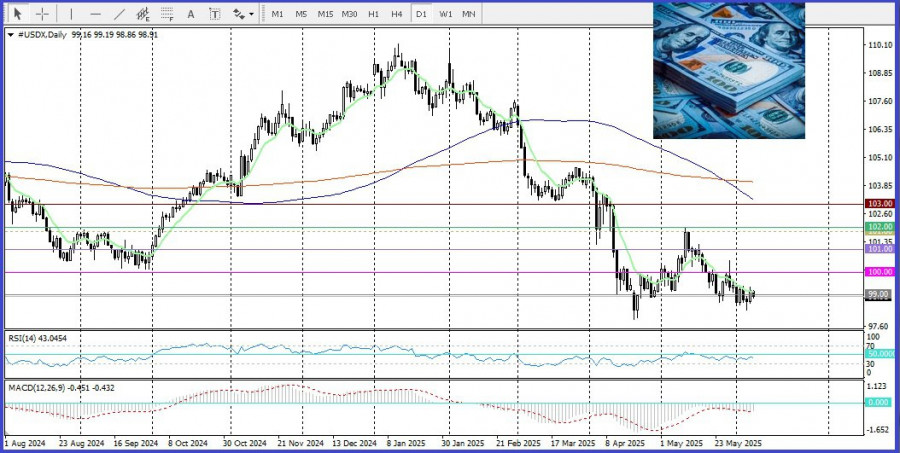Click the RSI(14) 43.0454 indicator label

click(38, 339)
